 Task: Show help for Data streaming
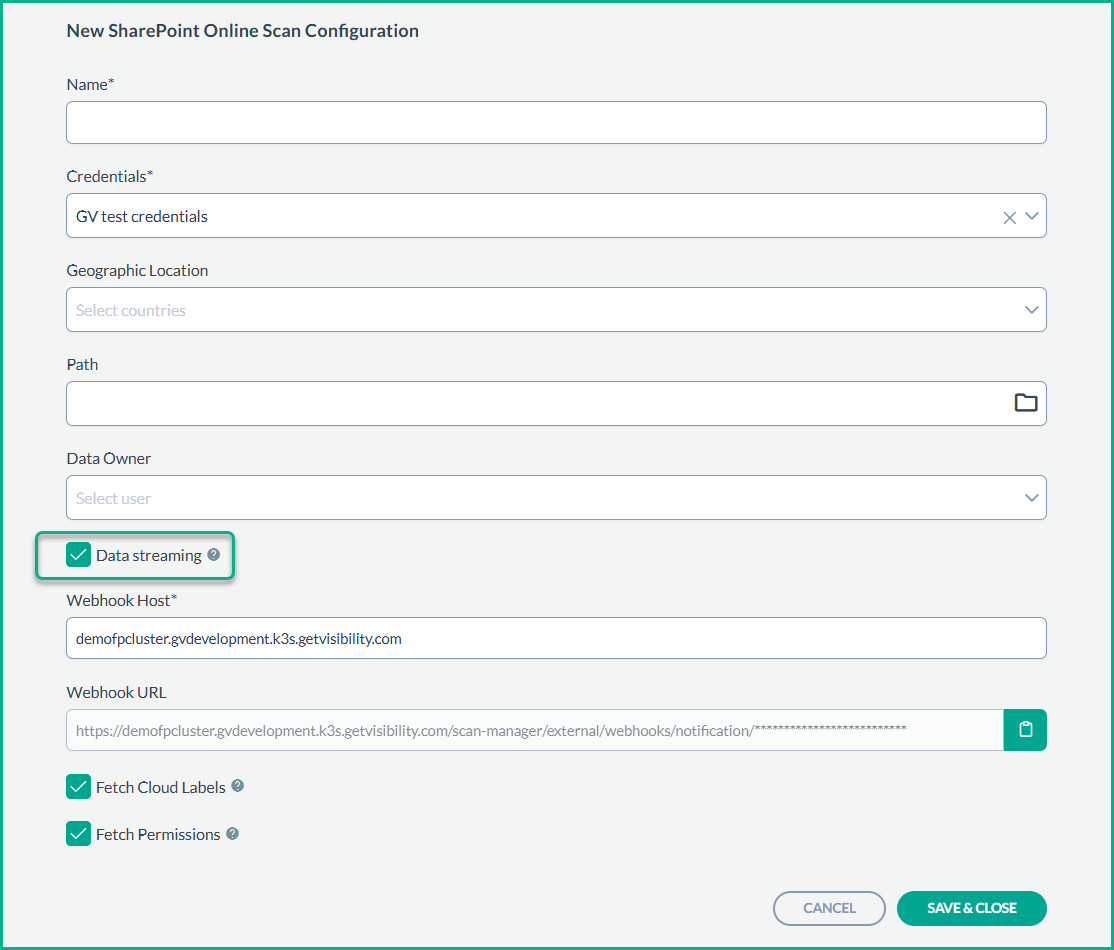click(213, 555)
